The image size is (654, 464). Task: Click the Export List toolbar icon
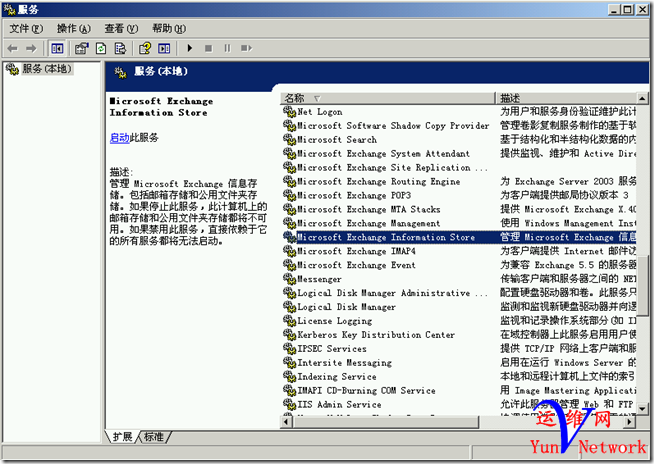pyautogui.click(x=120, y=48)
